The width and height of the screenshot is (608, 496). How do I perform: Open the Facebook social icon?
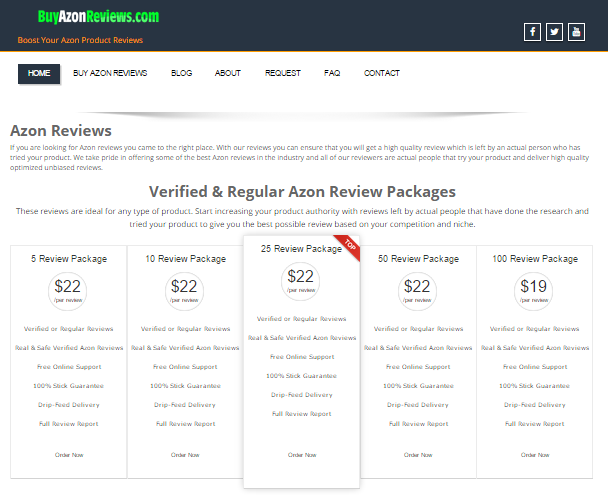click(x=532, y=31)
